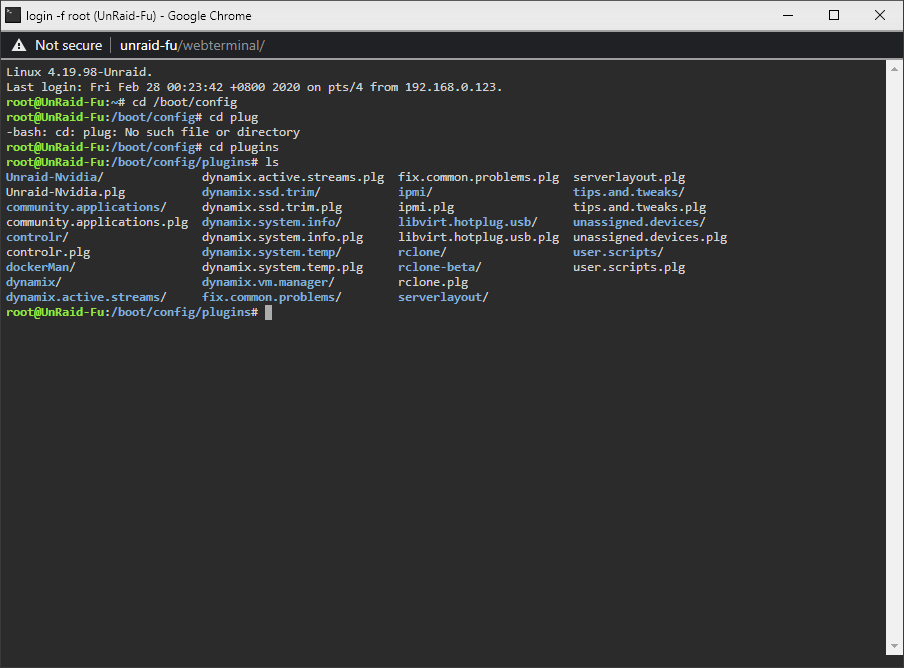Click the user.scripts.plg file name

point(629,267)
